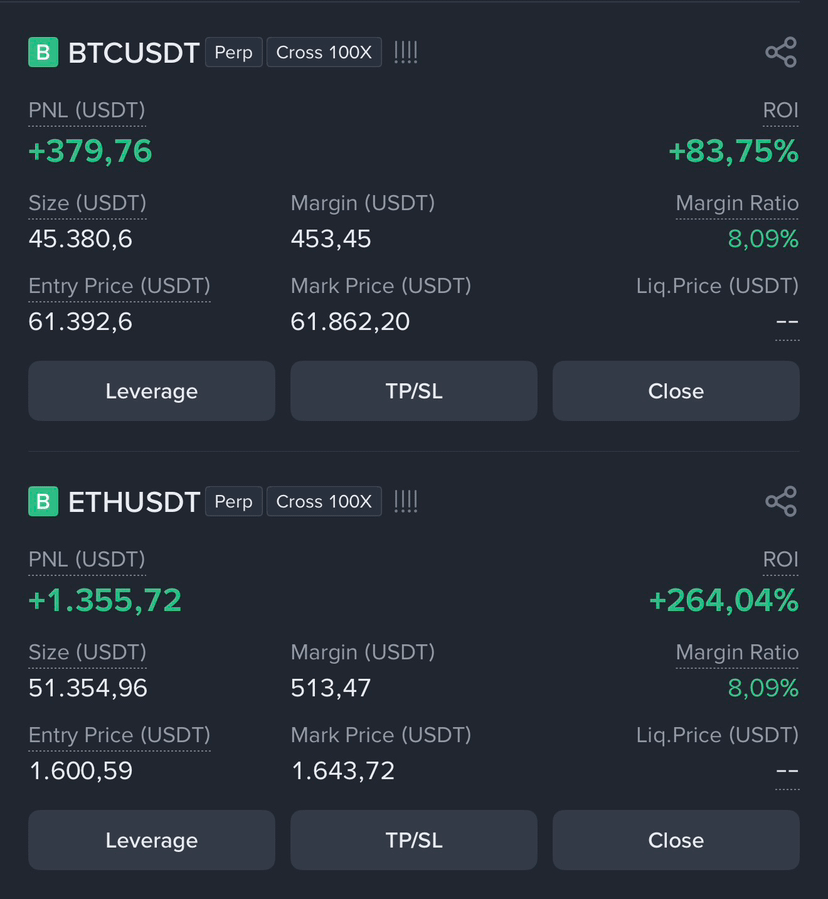
Task: Tap the BTCUSDT ADL indicator bars
Action: pyautogui.click(x=405, y=52)
